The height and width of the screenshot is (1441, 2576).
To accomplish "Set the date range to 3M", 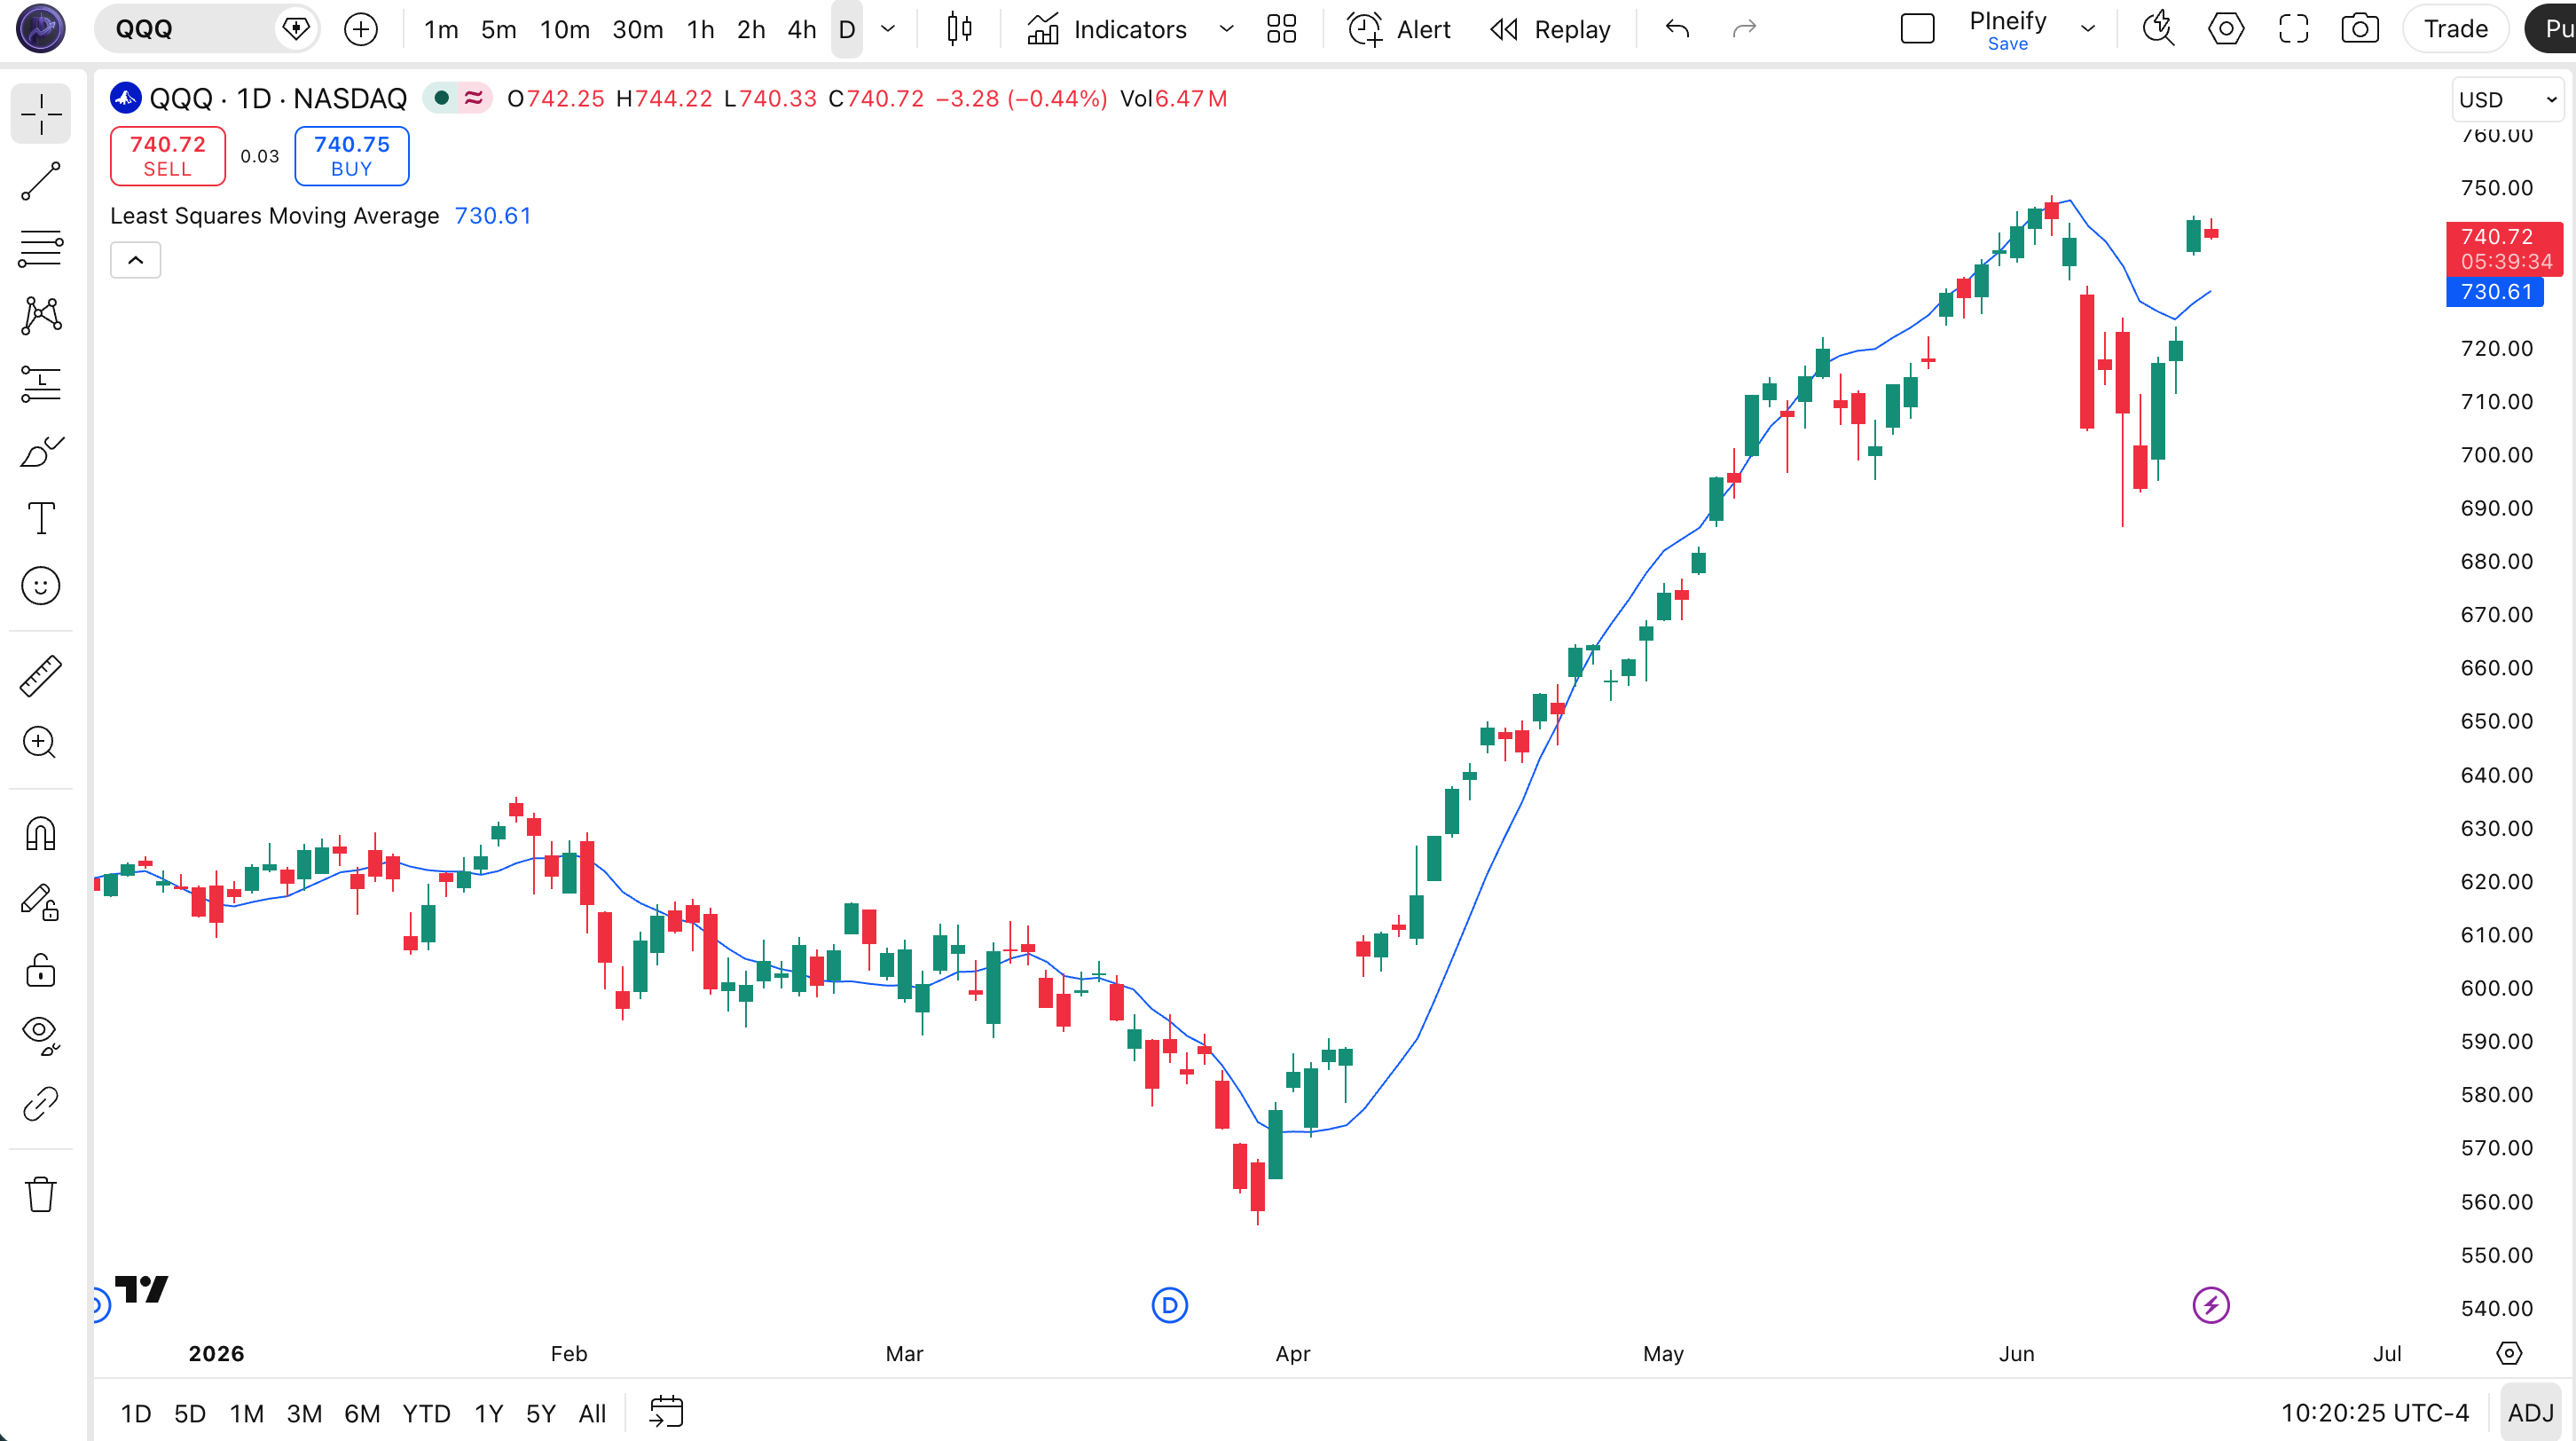I will [x=304, y=1413].
